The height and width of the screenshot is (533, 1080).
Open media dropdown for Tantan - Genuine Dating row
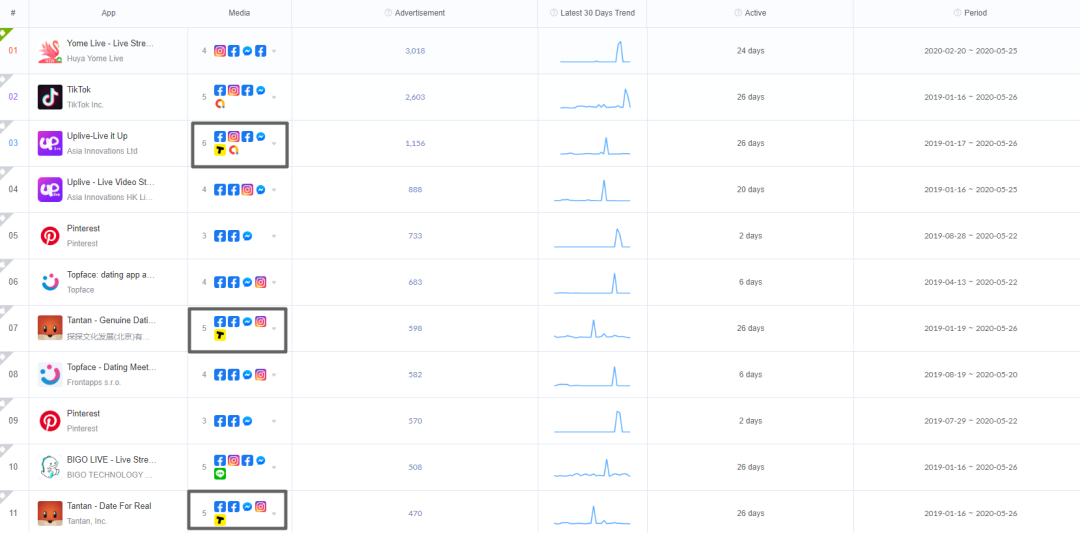pyautogui.click(x=274, y=328)
